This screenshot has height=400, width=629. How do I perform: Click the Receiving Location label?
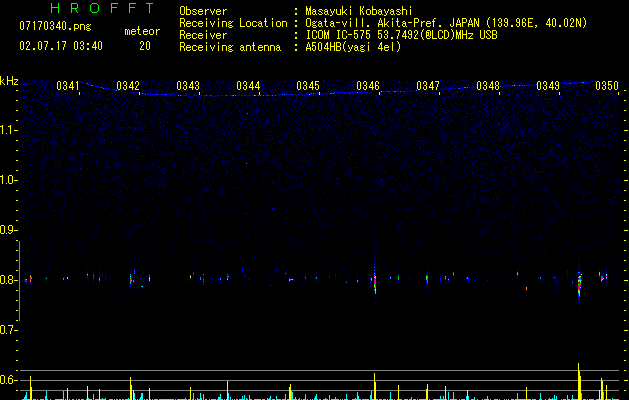point(233,23)
